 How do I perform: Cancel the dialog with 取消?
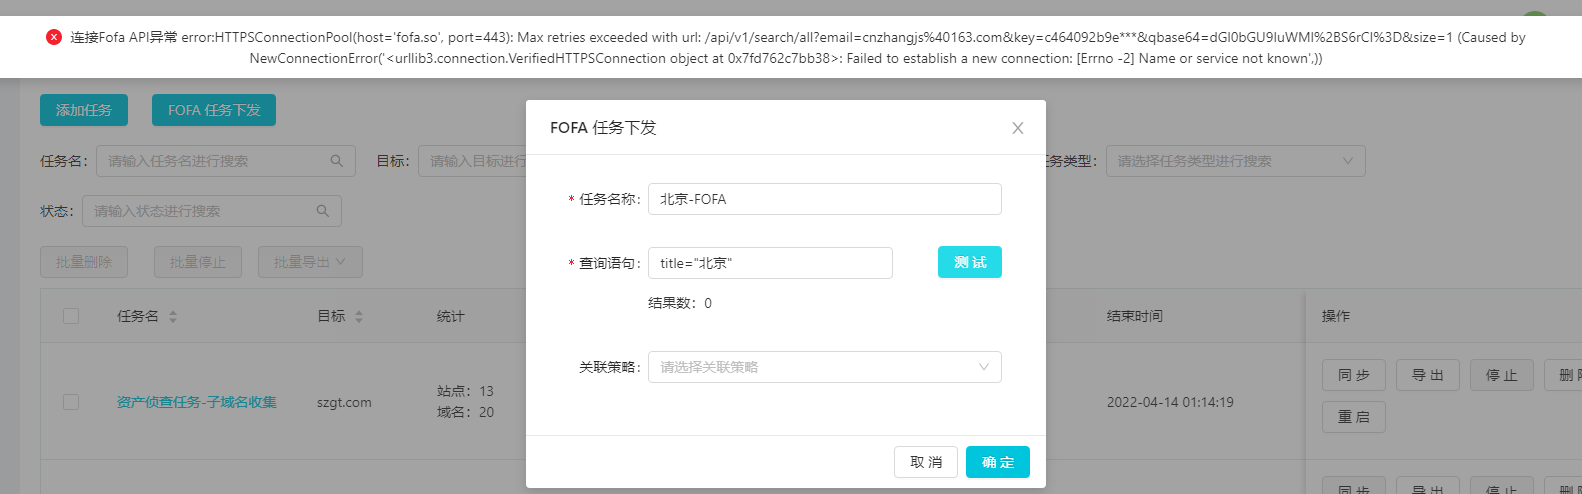(926, 462)
